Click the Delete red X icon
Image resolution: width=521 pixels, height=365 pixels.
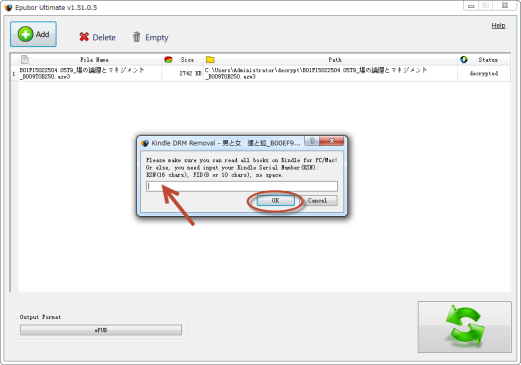point(84,37)
